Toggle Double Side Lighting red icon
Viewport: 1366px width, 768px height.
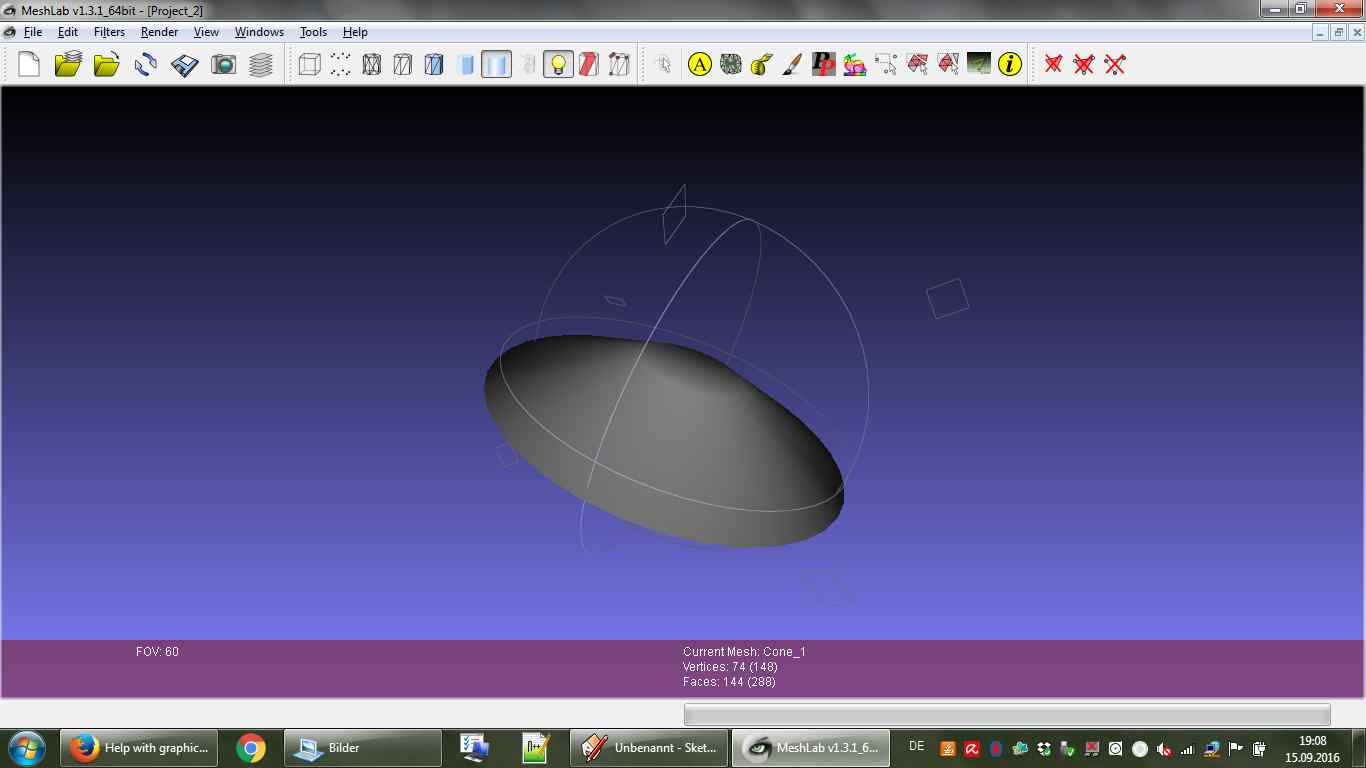[x=589, y=65]
